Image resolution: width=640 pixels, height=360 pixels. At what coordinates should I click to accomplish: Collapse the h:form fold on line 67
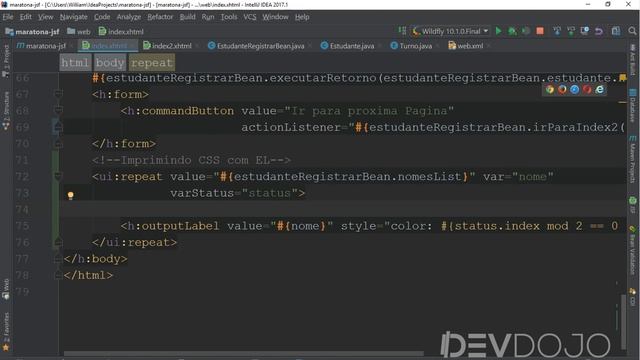point(58,94)
